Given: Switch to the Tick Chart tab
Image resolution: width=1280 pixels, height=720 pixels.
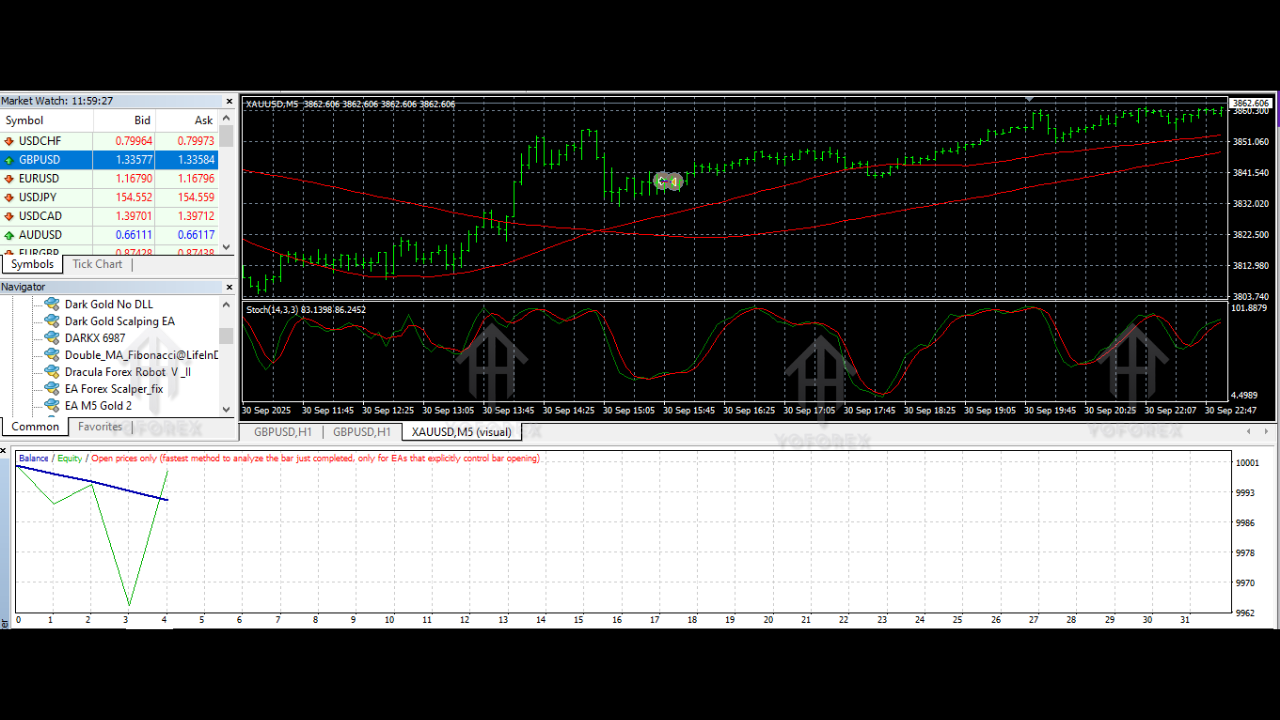Looking at the screenshot, I should [x=97, y=264].
